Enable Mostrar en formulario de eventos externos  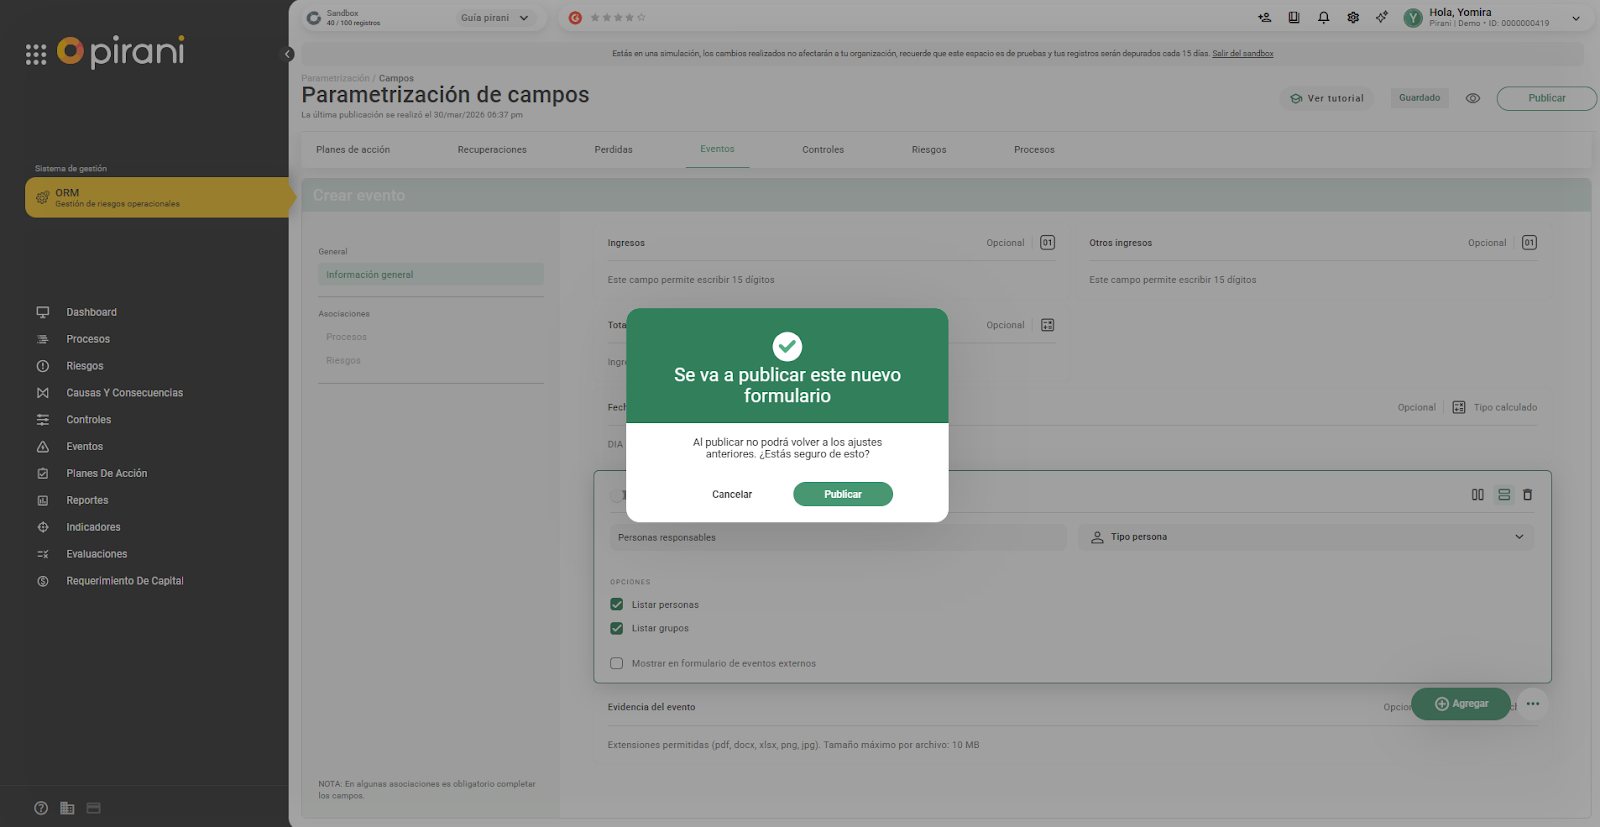click(x=617, y=663)
